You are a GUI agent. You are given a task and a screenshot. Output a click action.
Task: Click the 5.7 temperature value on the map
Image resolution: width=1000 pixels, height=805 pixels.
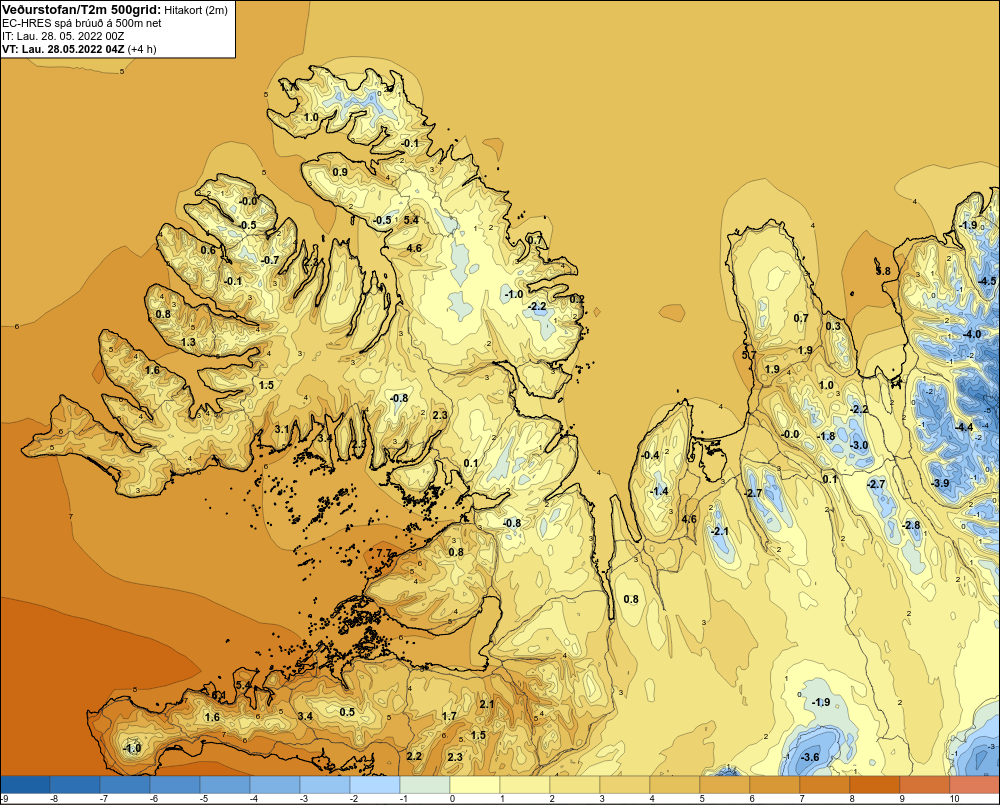(749, 355)
